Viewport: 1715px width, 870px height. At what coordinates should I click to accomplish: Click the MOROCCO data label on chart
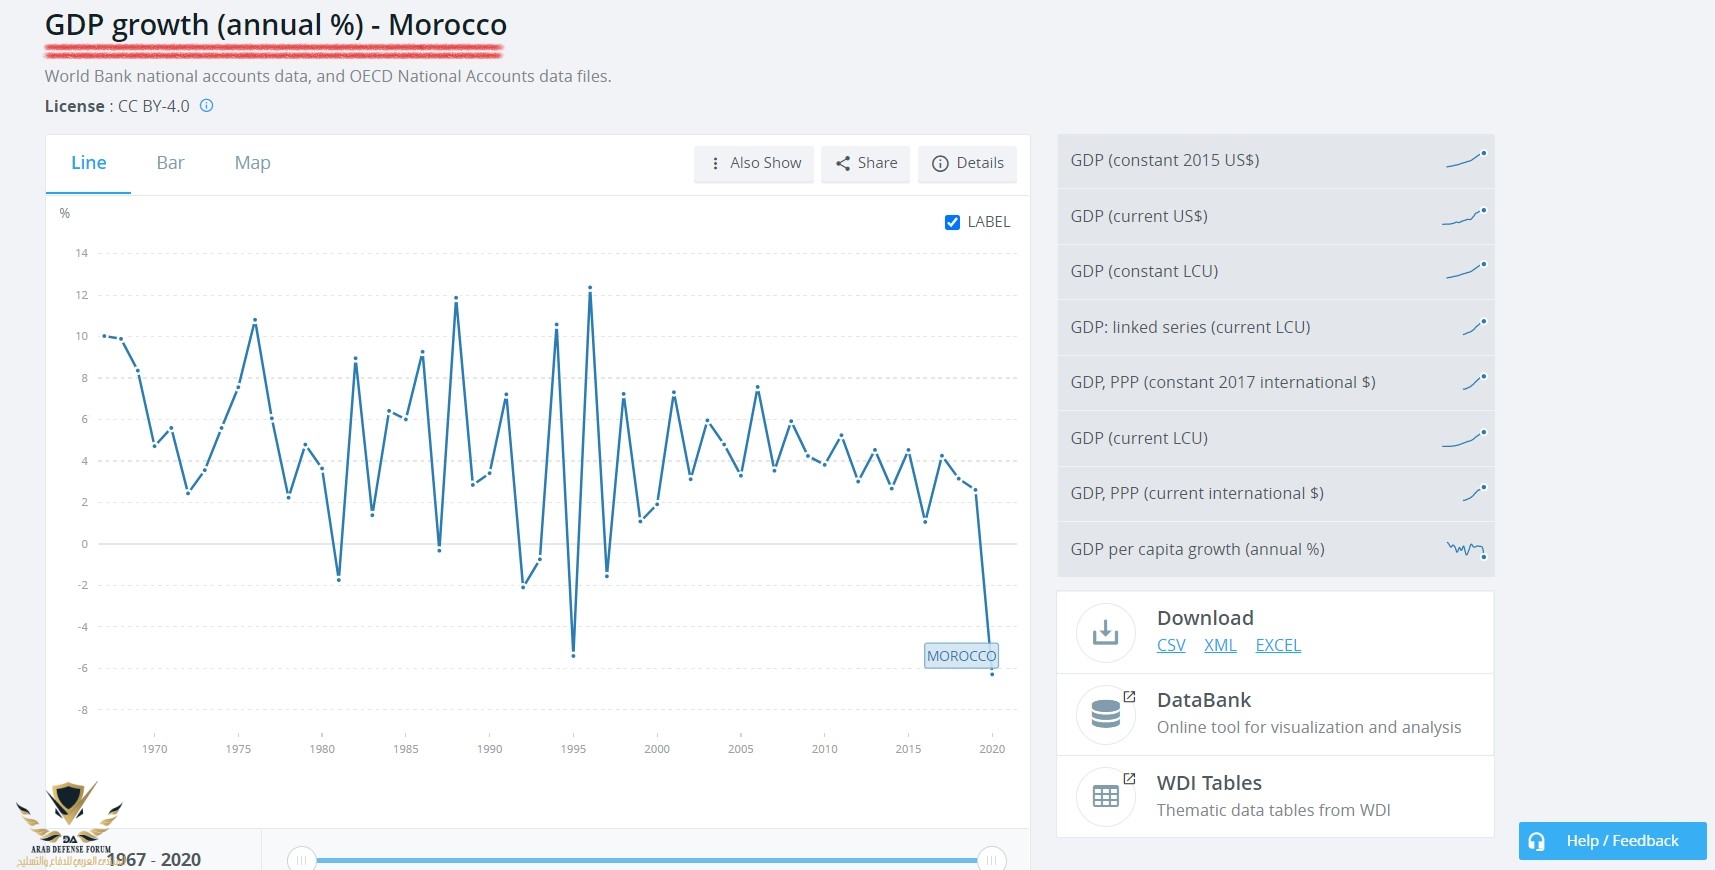click(961, 656)
